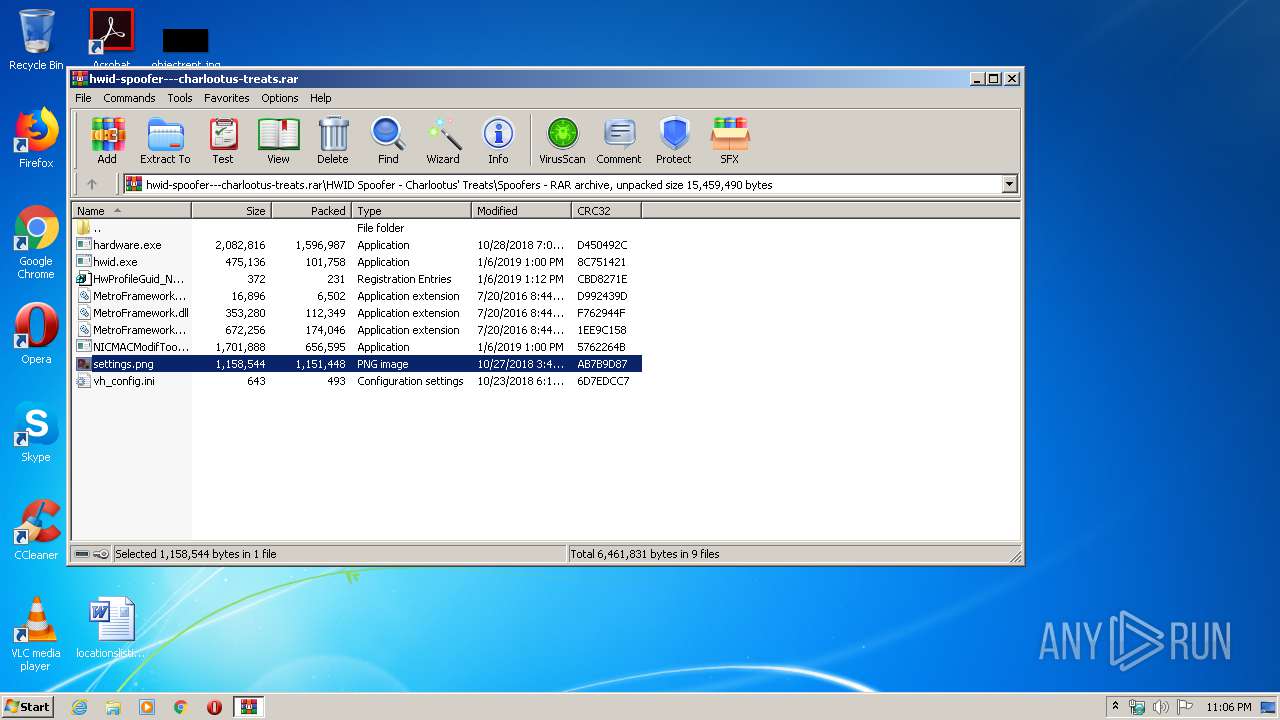Viewport: 1280px width, 720px height.
Task: Open Opera desktop shortcut
Action: [x=36, y=335]
